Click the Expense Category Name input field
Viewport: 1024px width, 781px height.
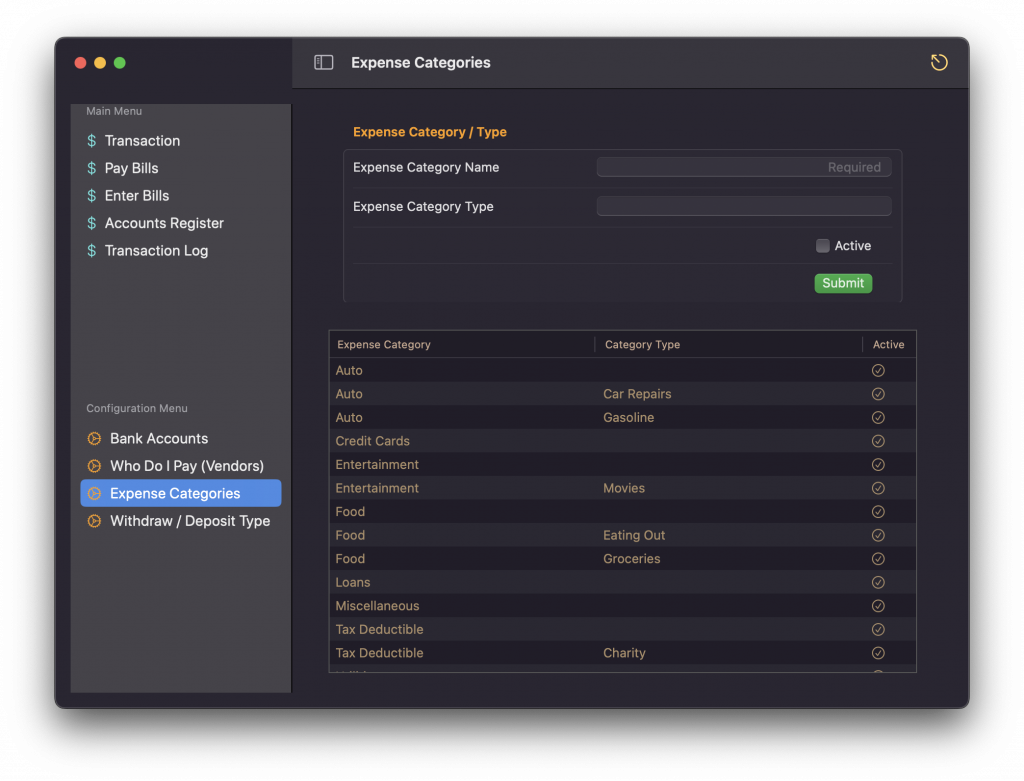[x=743, y=167]
